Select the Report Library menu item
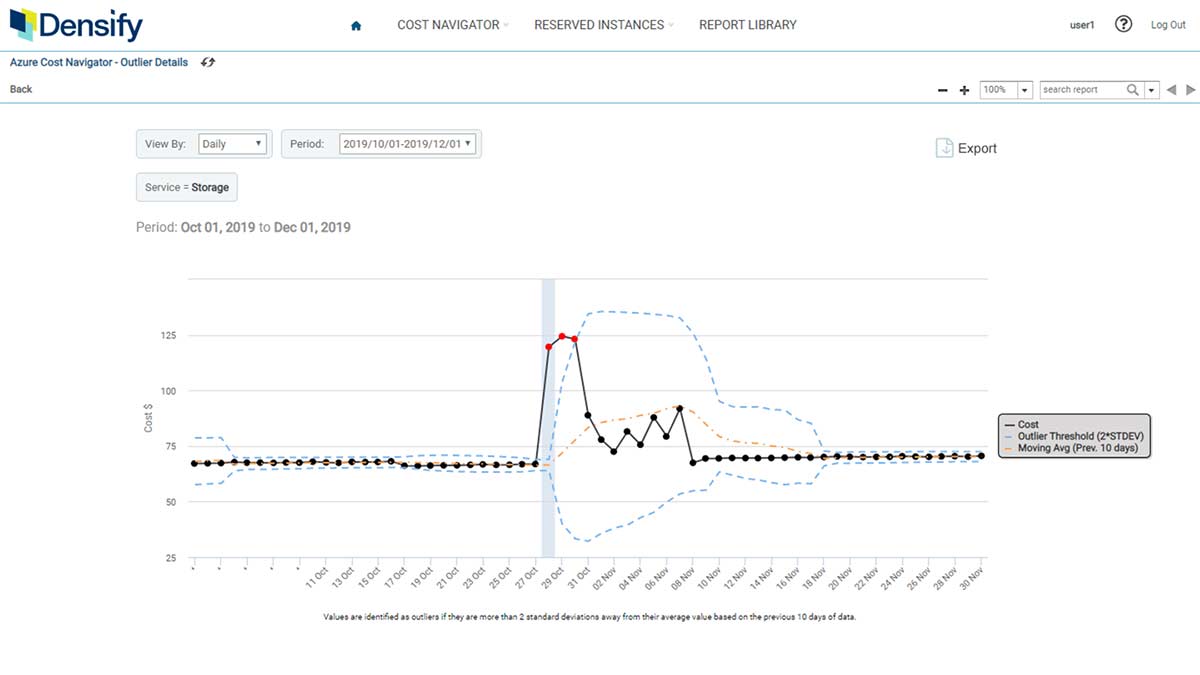Screen dimensions: 1200x675 point(747,25)
